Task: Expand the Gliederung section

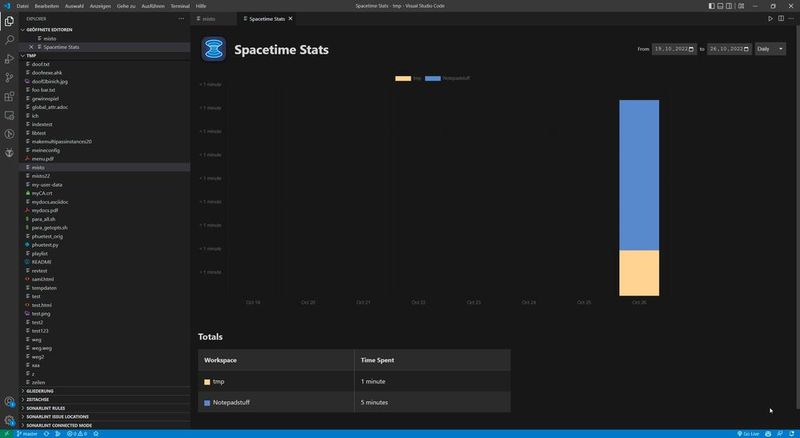Action: click(105, 391)
